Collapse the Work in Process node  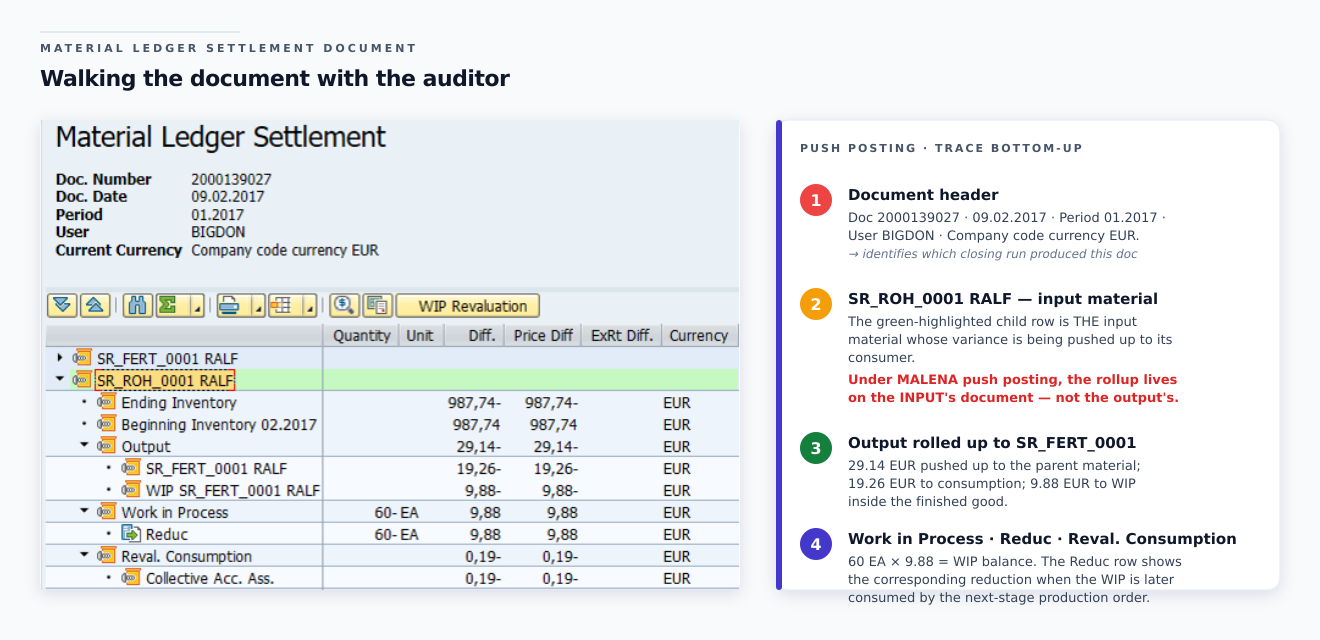pos(85,512)
